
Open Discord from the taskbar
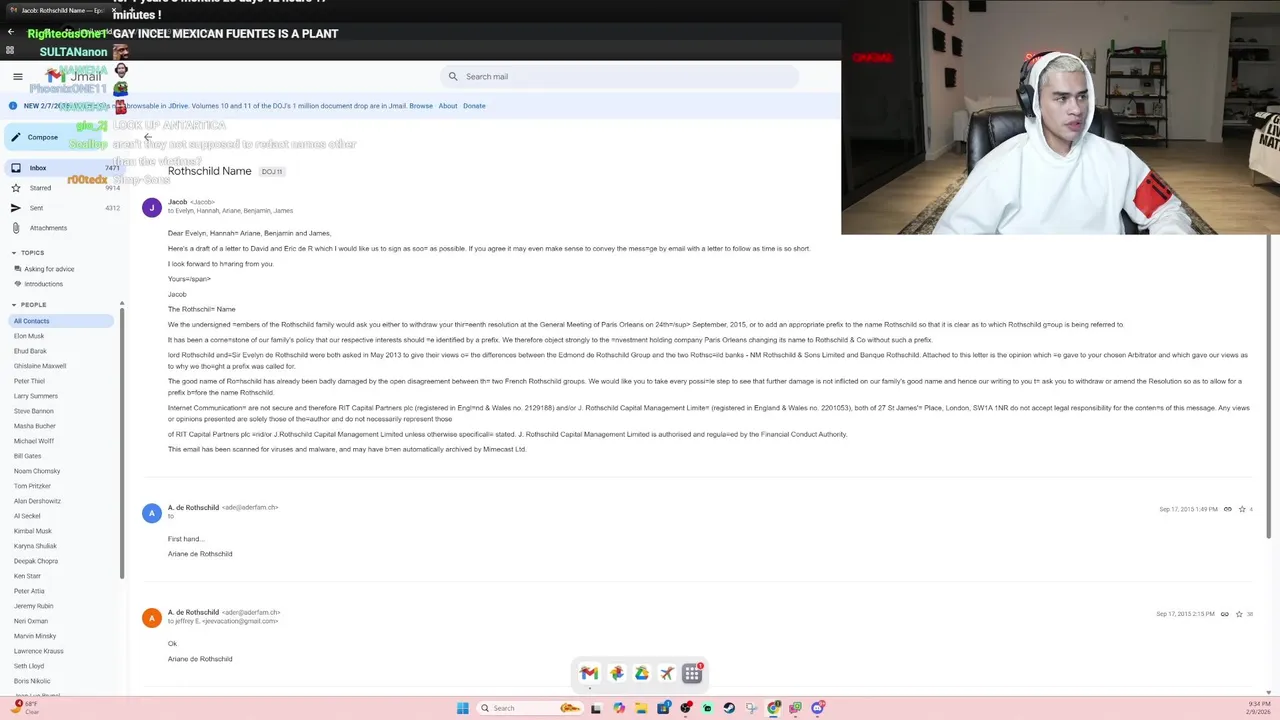818,708
